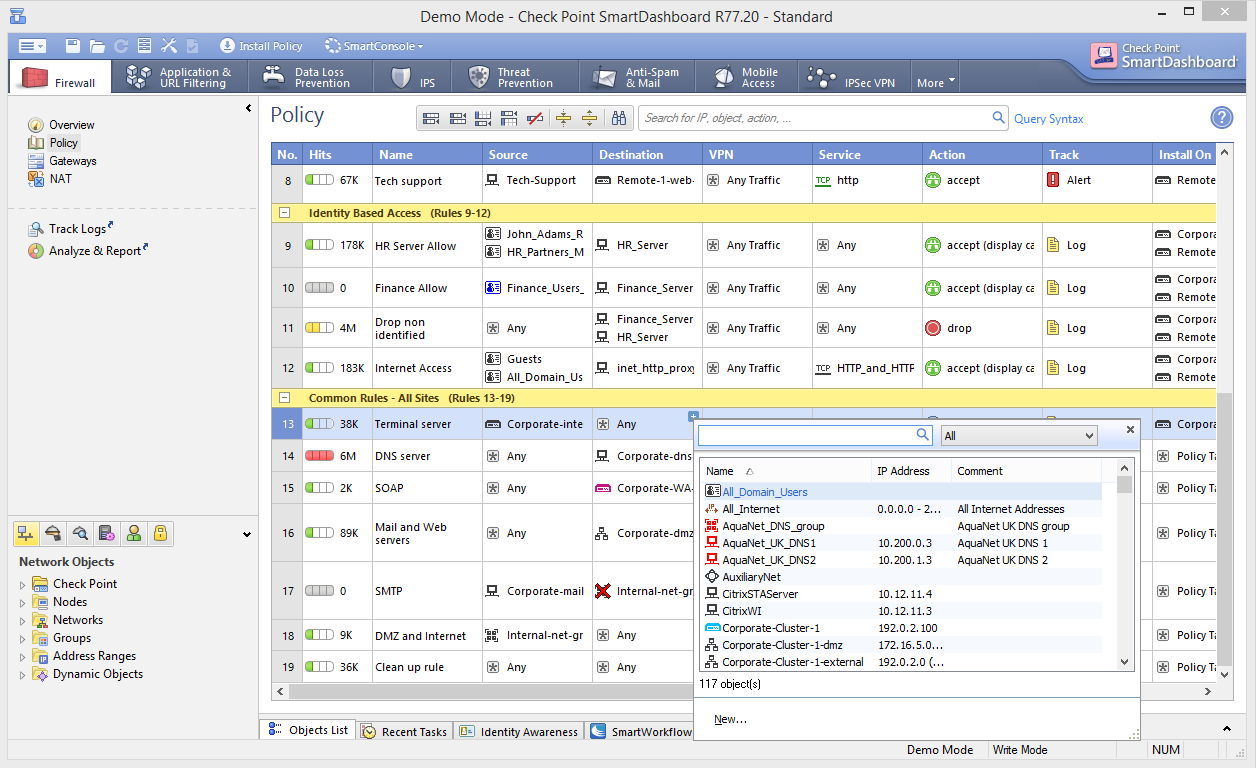Select AquaNet_UK_DNS1 in object list

tap(769, 543)
